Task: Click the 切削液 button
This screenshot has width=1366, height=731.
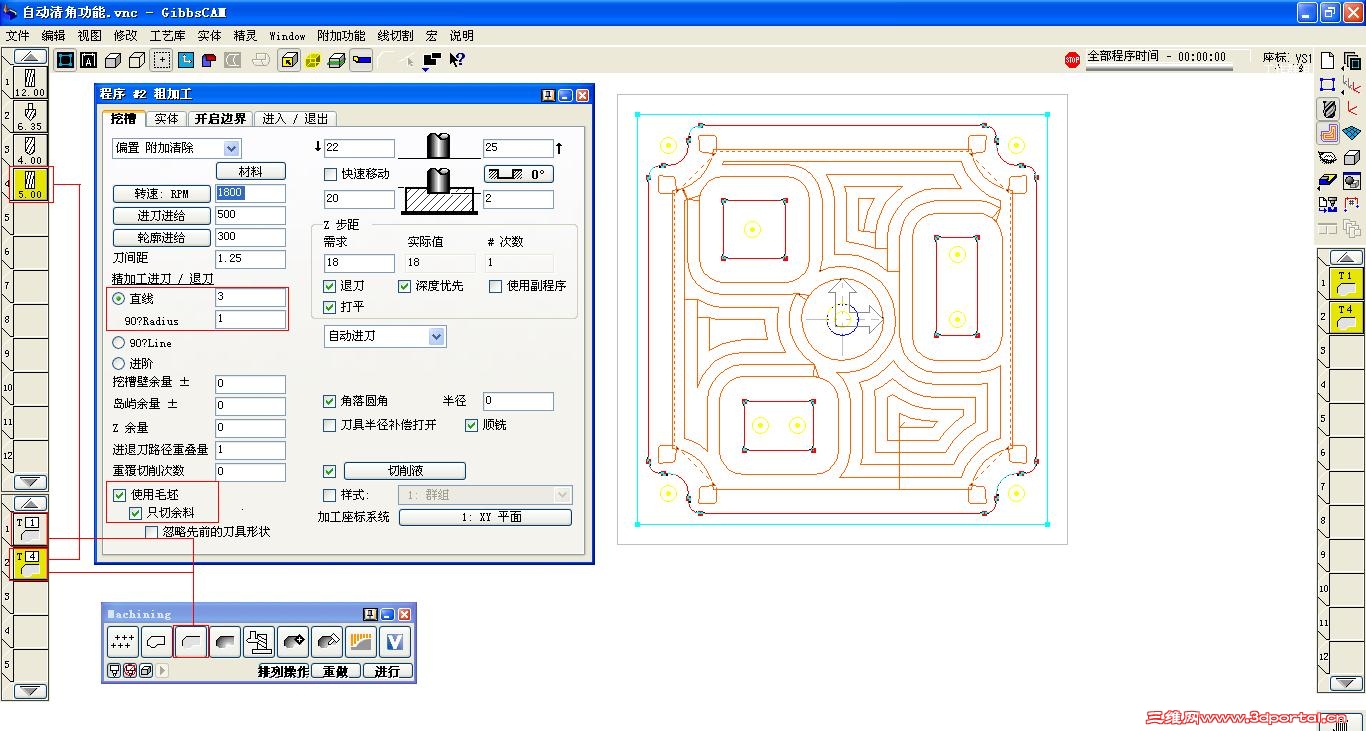Action: [405, 471]
